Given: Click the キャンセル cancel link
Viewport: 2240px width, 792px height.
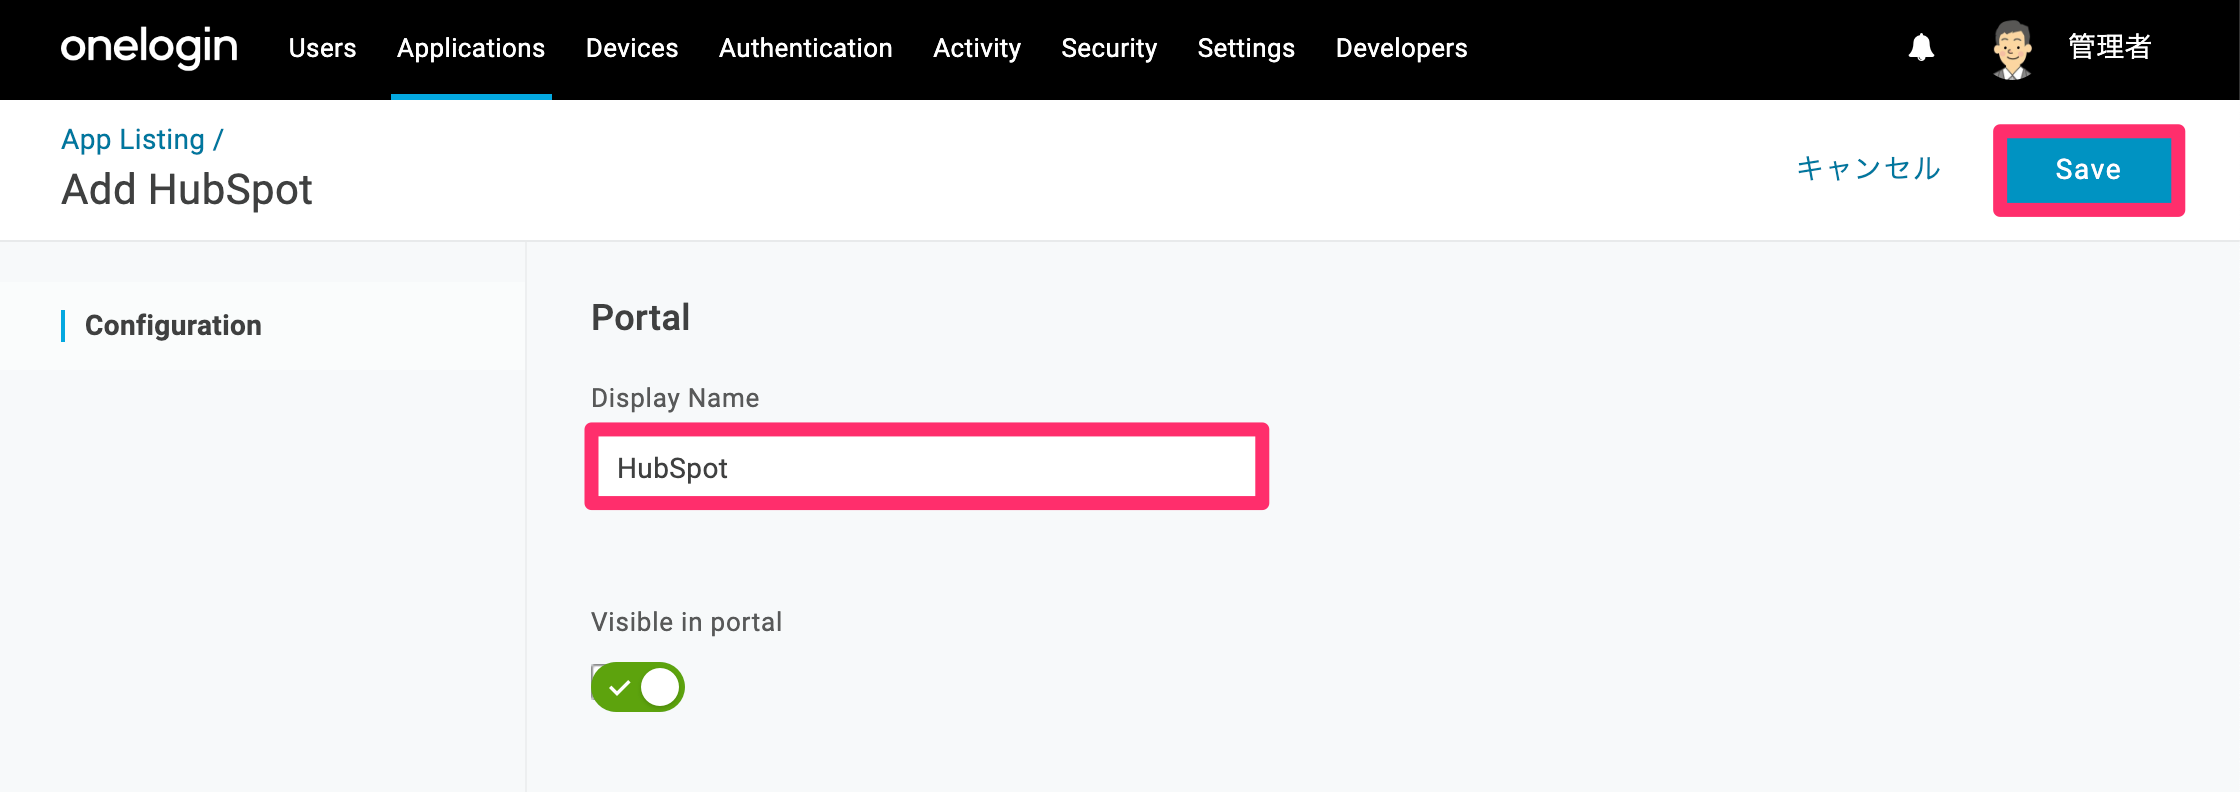Looking at the screenshot, I should pyautogui.click(x=1868, y=168).
